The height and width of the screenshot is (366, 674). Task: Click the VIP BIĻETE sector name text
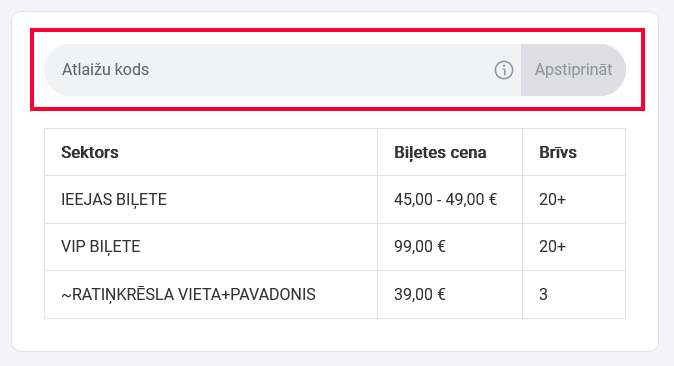(x=101, y=247)
